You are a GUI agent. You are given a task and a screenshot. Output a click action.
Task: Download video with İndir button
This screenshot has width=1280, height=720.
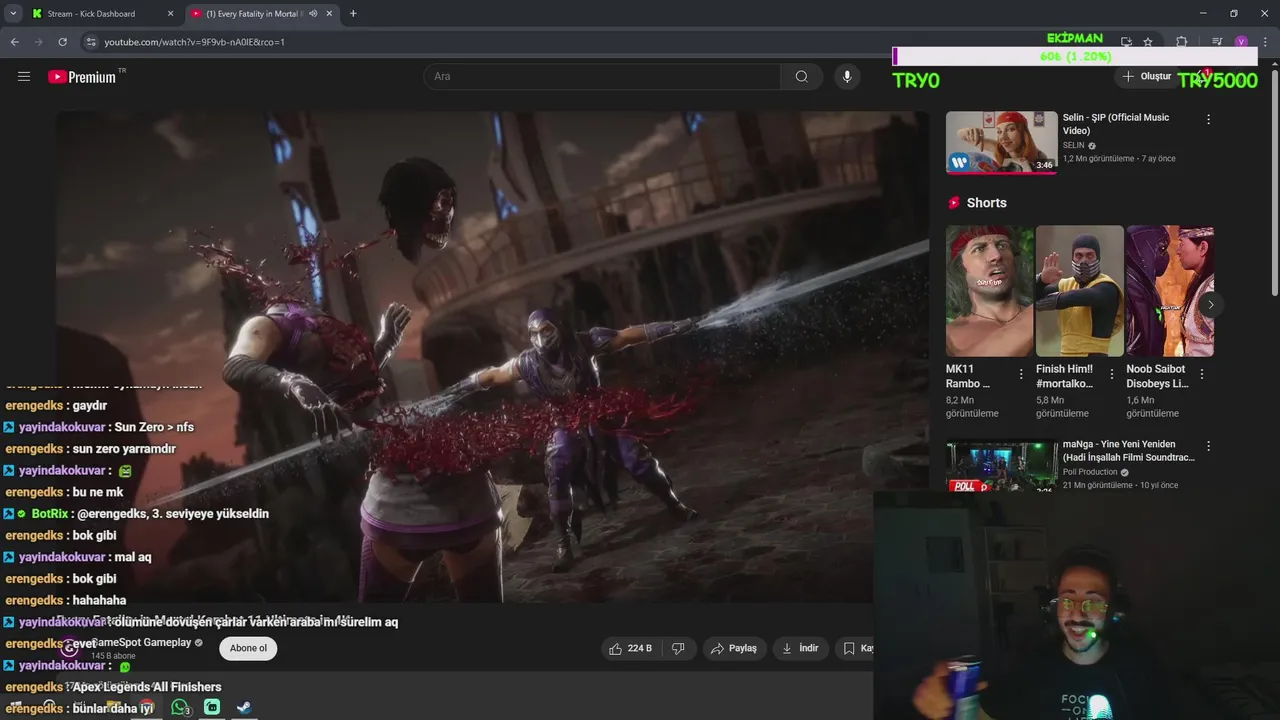coord(800,648)
